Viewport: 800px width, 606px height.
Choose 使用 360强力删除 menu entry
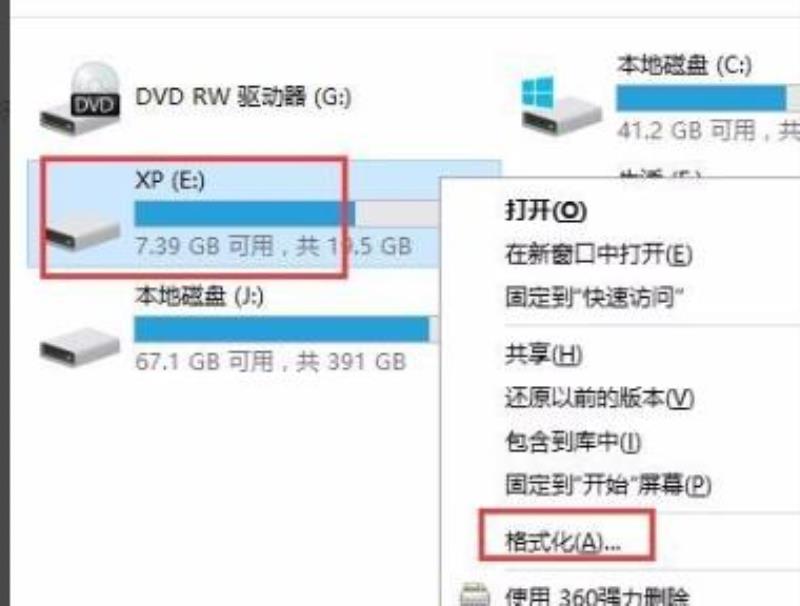pyautogui.click(x=596, y=596)
